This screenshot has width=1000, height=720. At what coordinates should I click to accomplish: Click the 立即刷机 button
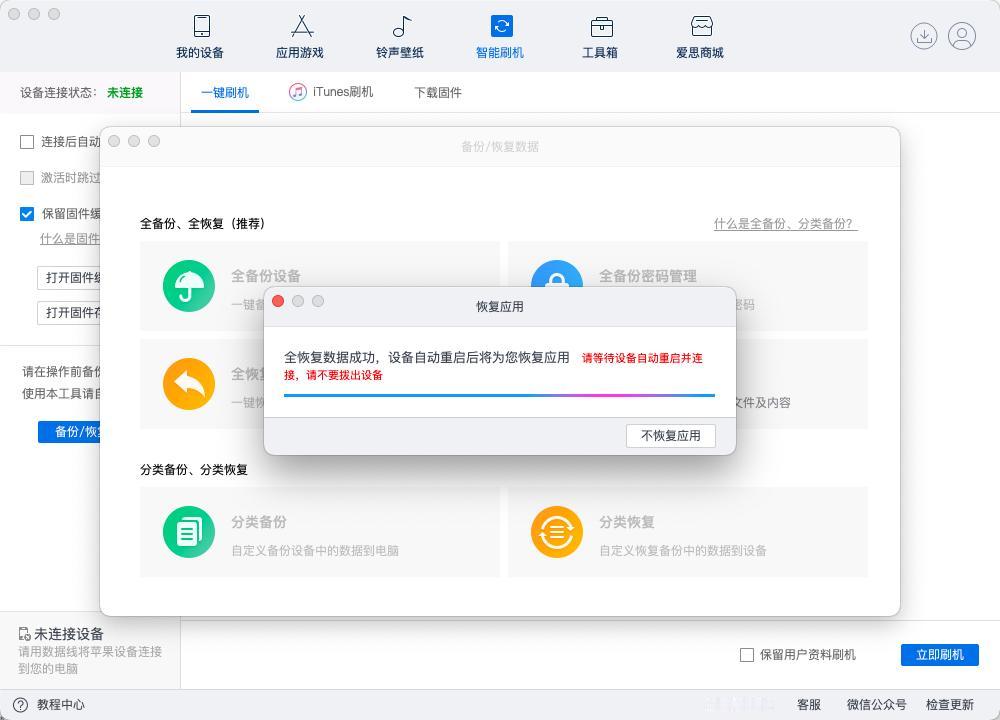[939, 654]
